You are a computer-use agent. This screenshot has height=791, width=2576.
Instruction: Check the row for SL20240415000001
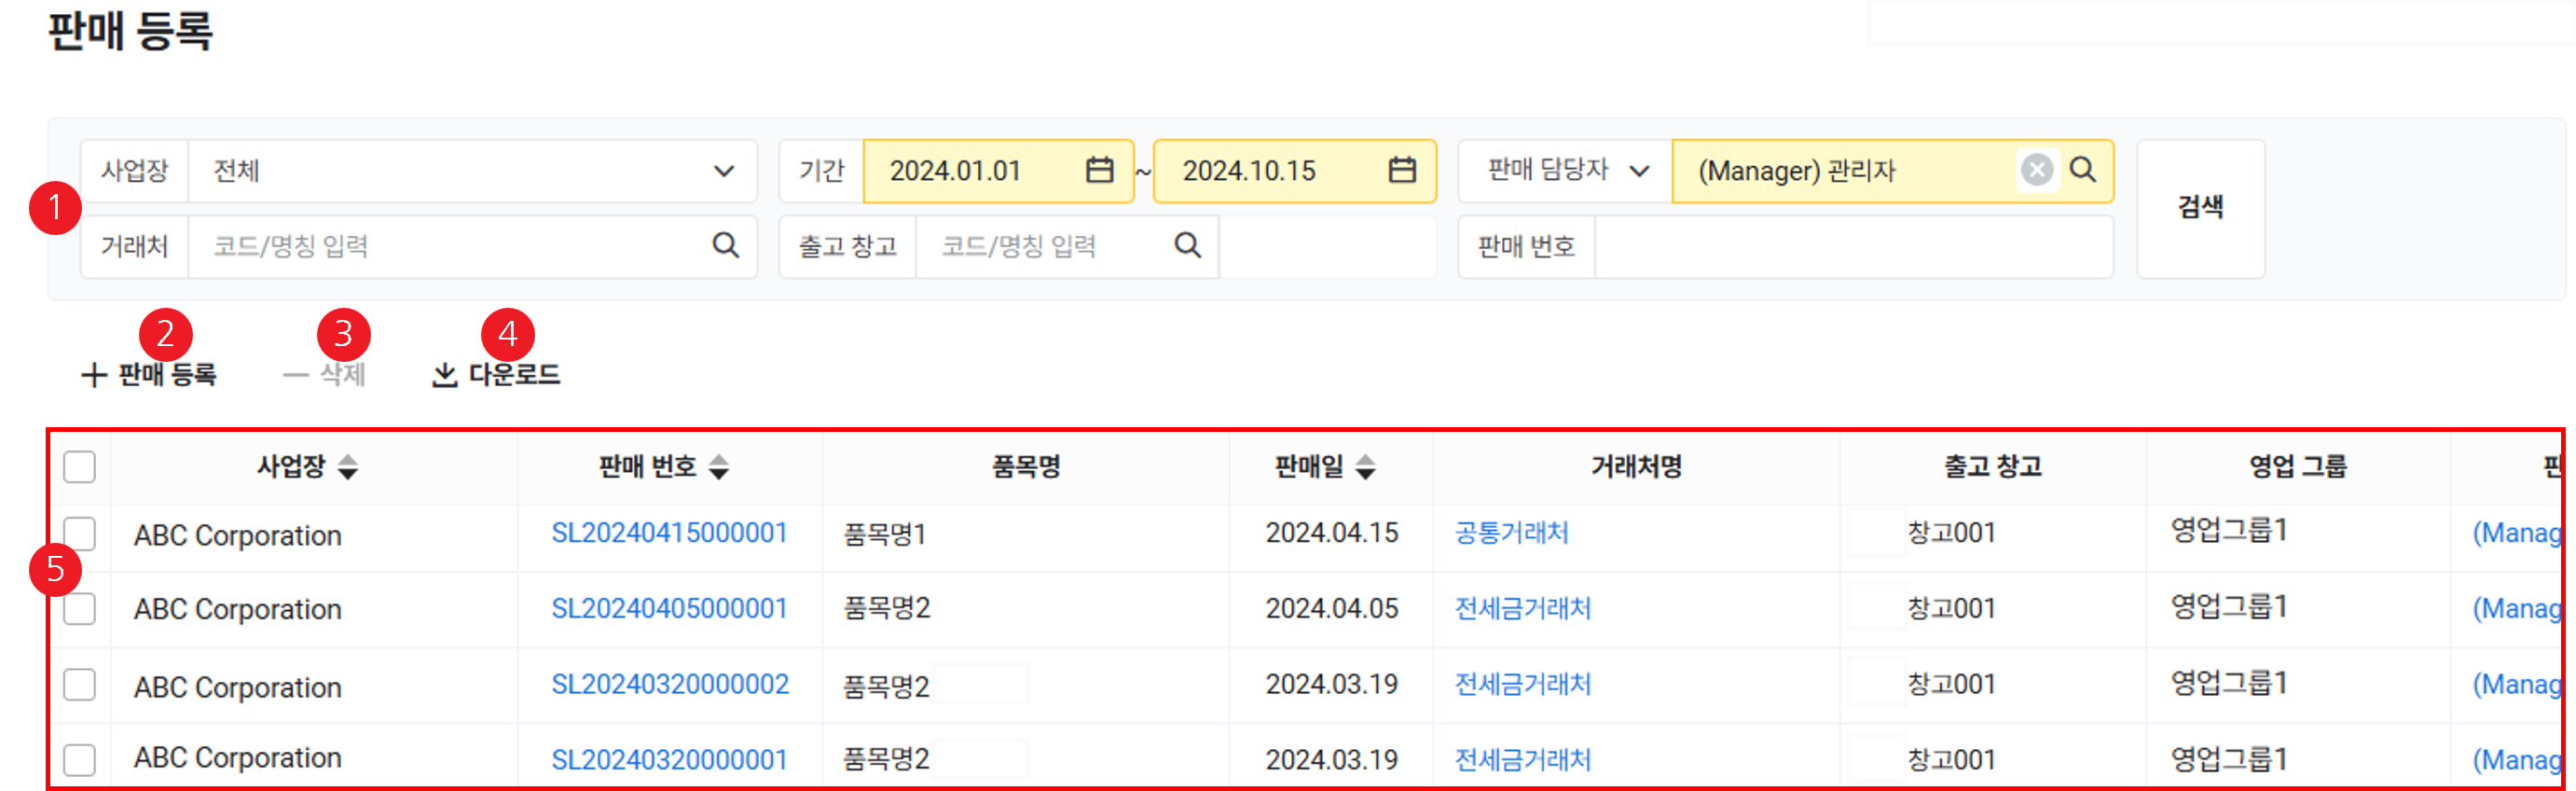point(79,534)
